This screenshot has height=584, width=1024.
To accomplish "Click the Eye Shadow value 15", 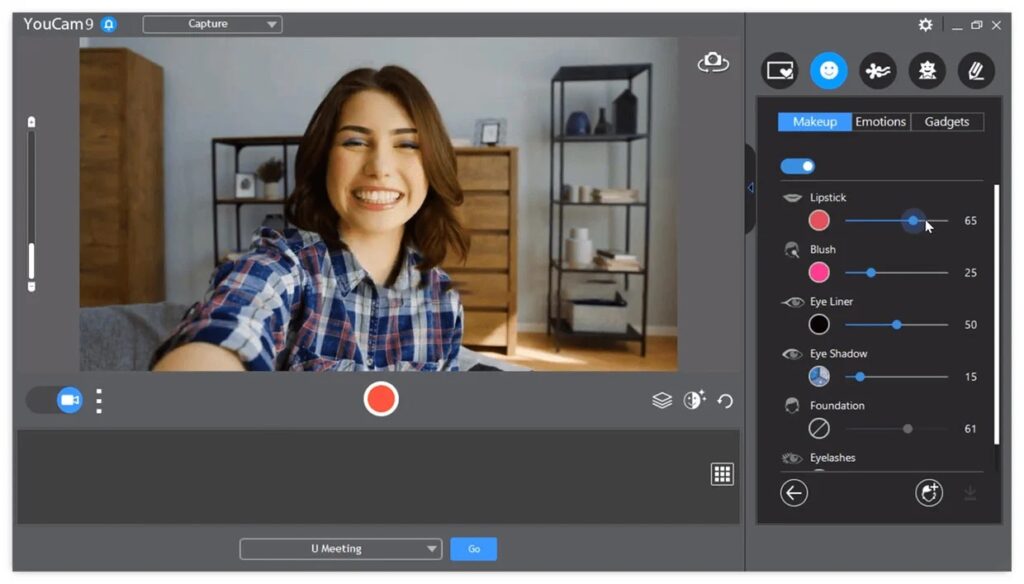I will 970,377.
